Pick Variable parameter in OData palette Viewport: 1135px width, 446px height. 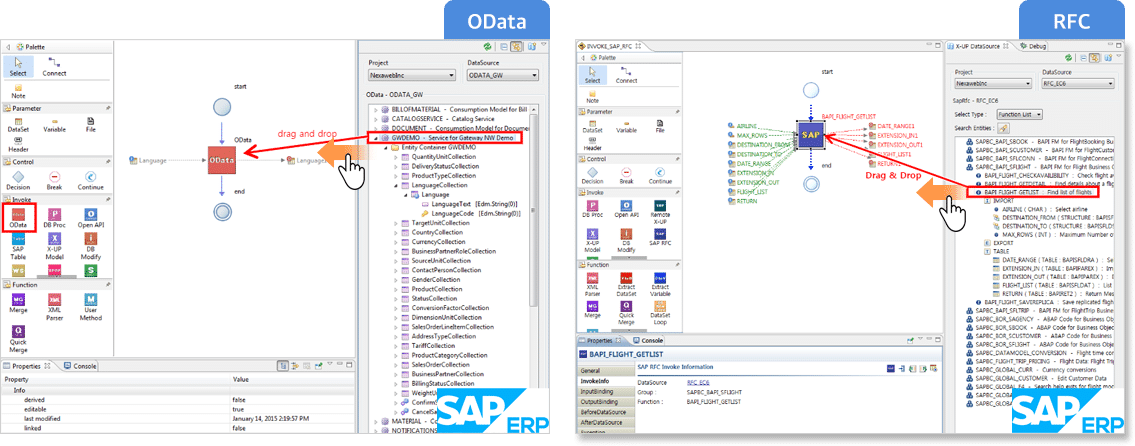tap(55, 125)
